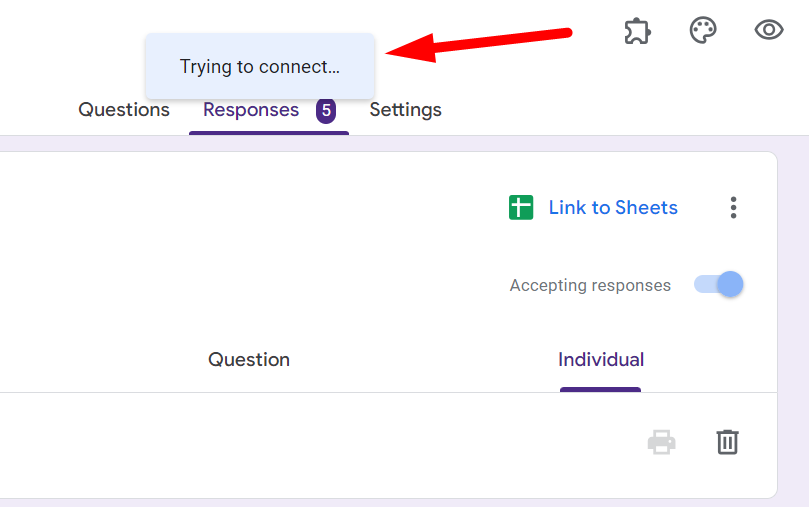Click the print response icon
The width and height of the screenshot is (809, 507).
[x=661, y=441]
